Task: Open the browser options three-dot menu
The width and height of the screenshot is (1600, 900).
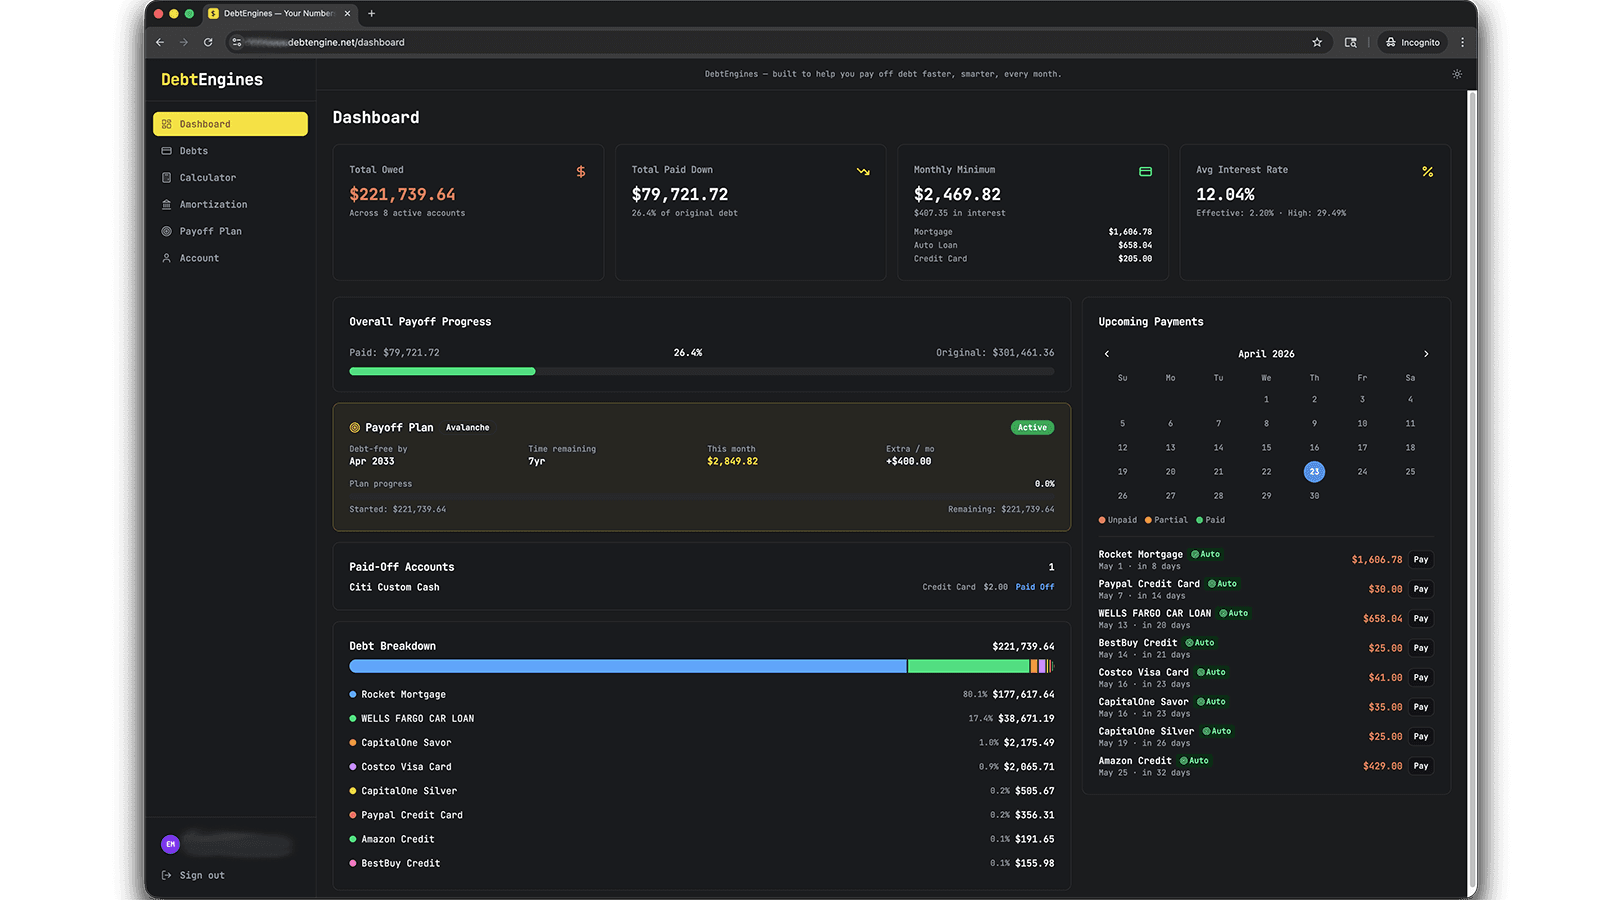Action: pos(1462,42)
